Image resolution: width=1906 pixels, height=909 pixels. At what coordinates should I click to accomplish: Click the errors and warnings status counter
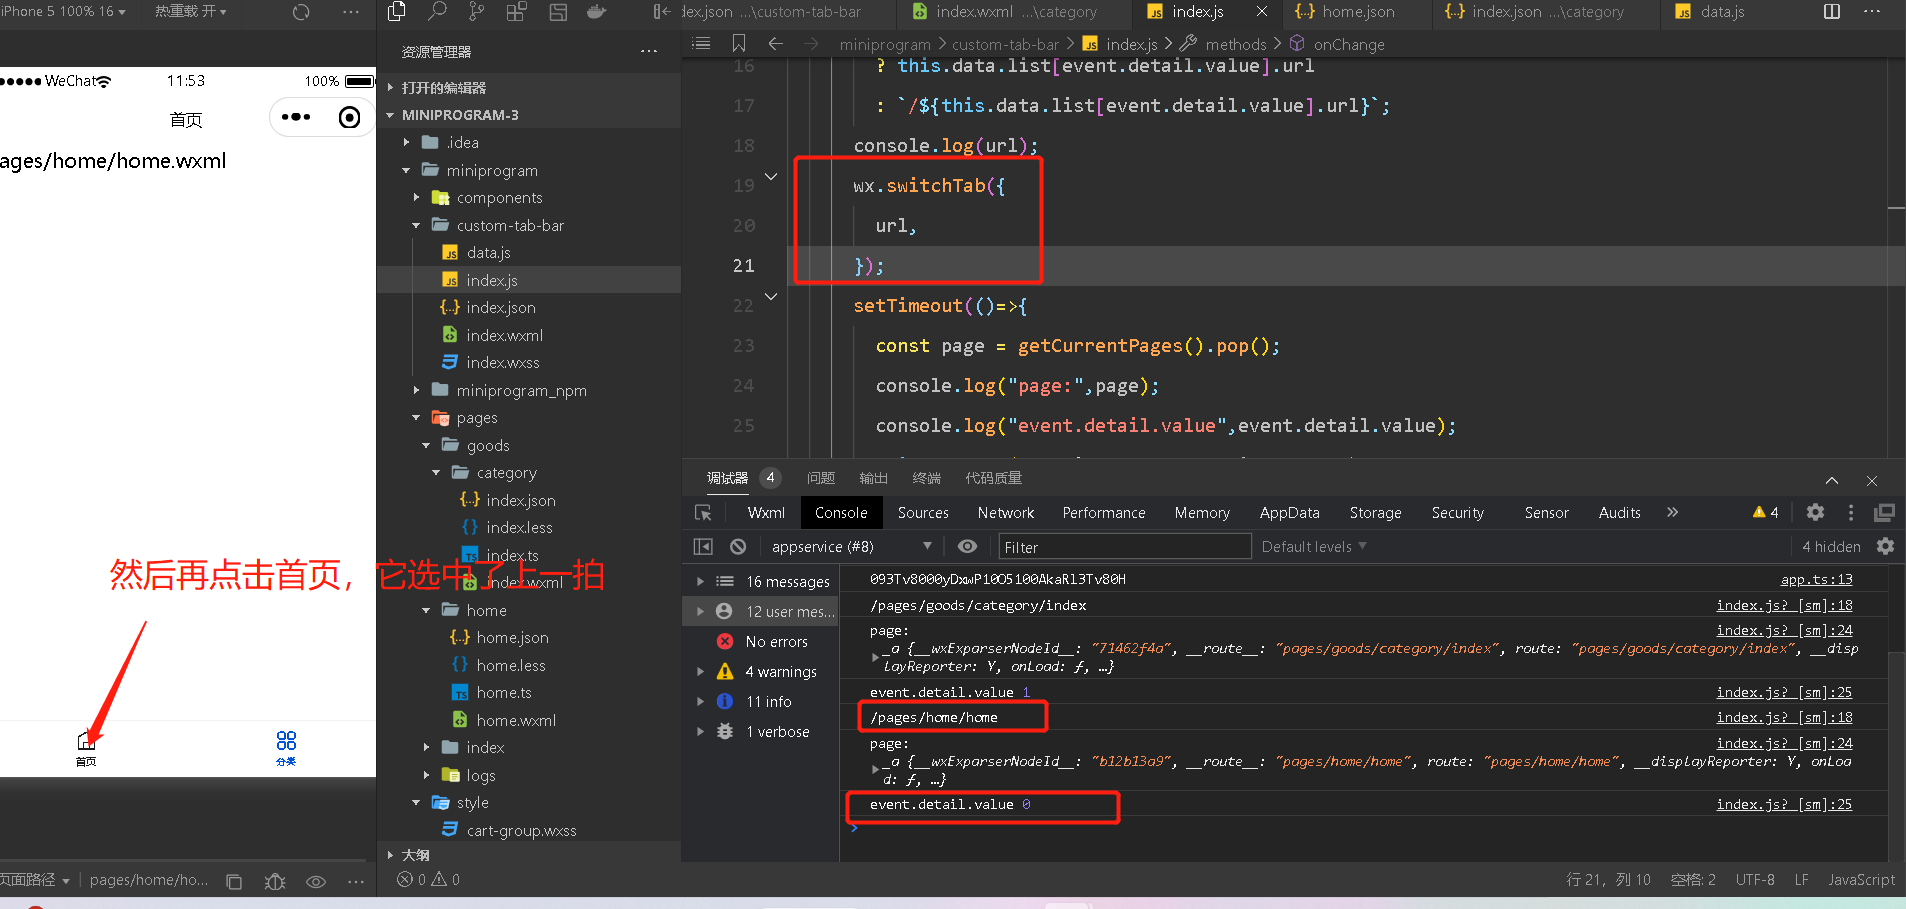click(428, 880)
